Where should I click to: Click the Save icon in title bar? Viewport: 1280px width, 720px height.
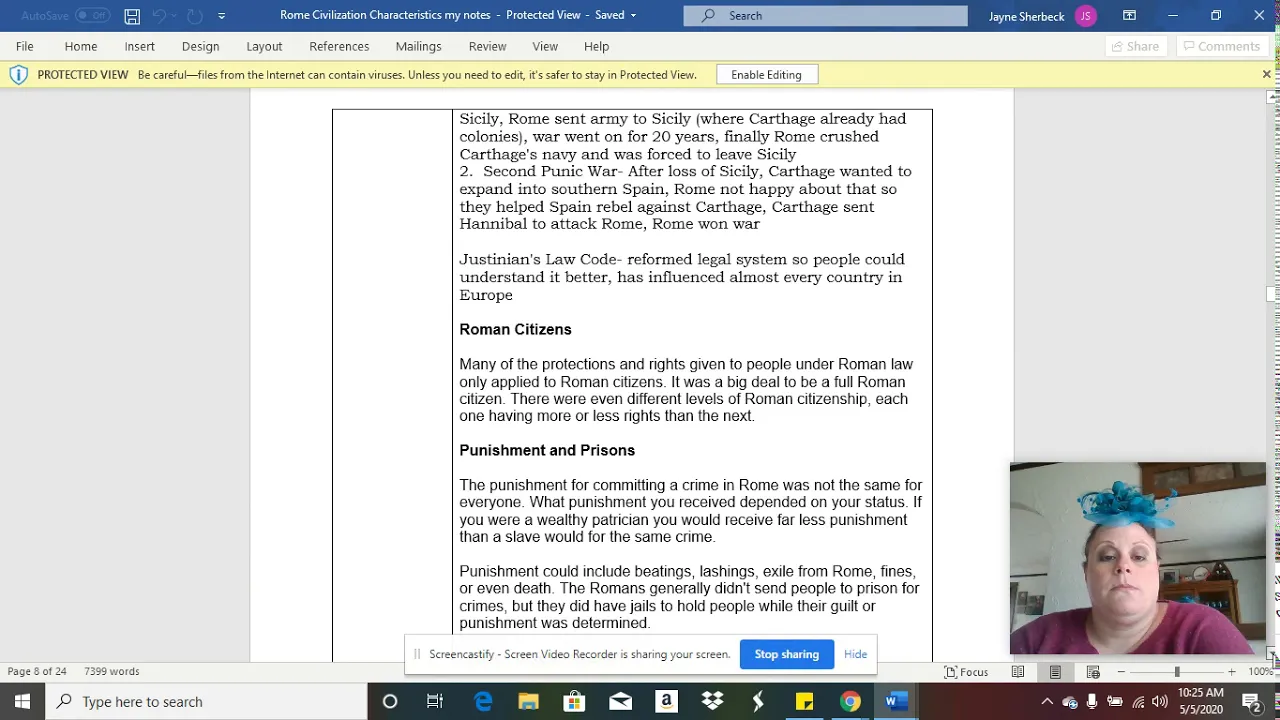(x=132, y=16)
